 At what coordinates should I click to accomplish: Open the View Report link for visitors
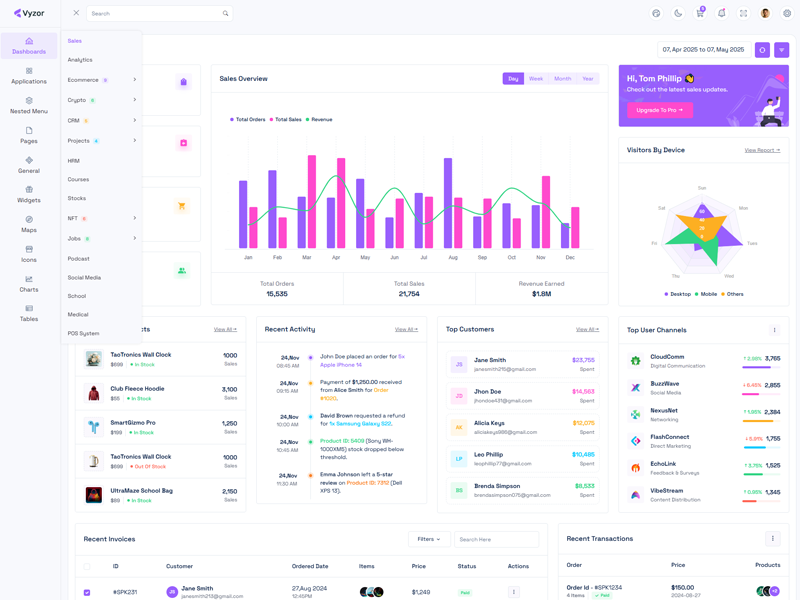click(x=762, y=150)
